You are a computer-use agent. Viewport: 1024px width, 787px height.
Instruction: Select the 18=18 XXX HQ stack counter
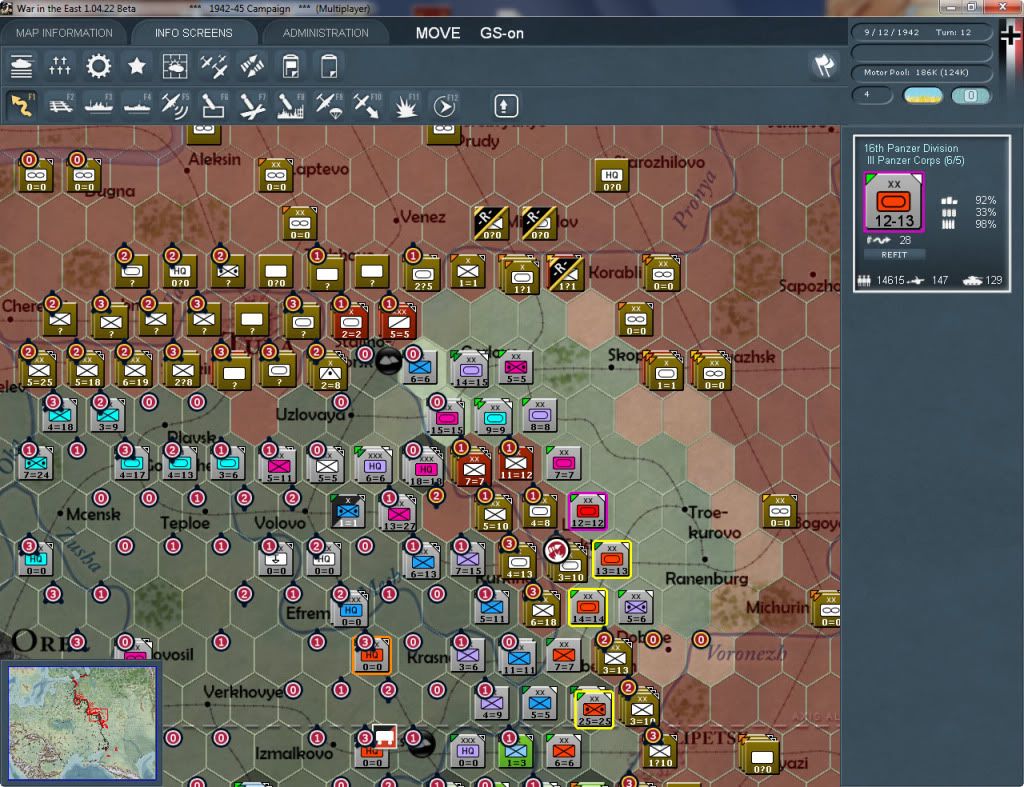[x=424, y=466]
